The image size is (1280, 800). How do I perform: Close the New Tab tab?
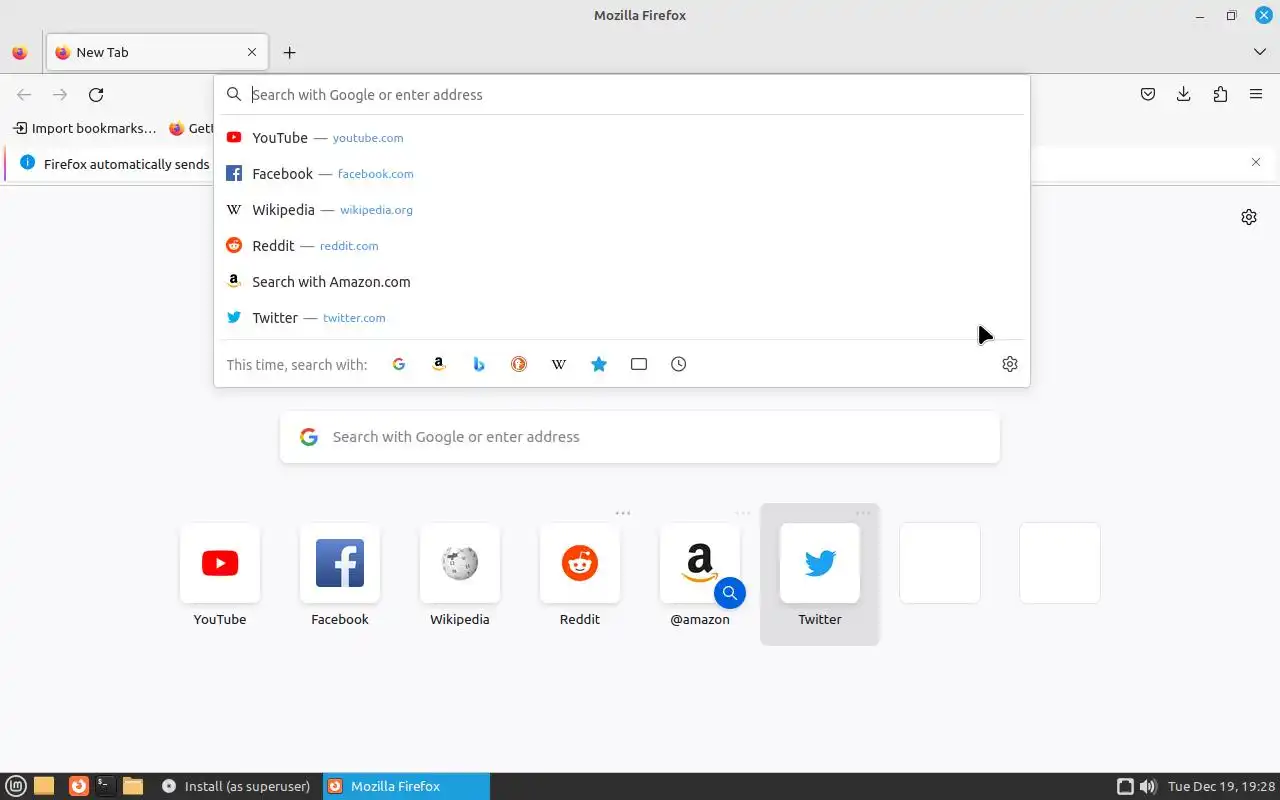[x=252, y=52]
